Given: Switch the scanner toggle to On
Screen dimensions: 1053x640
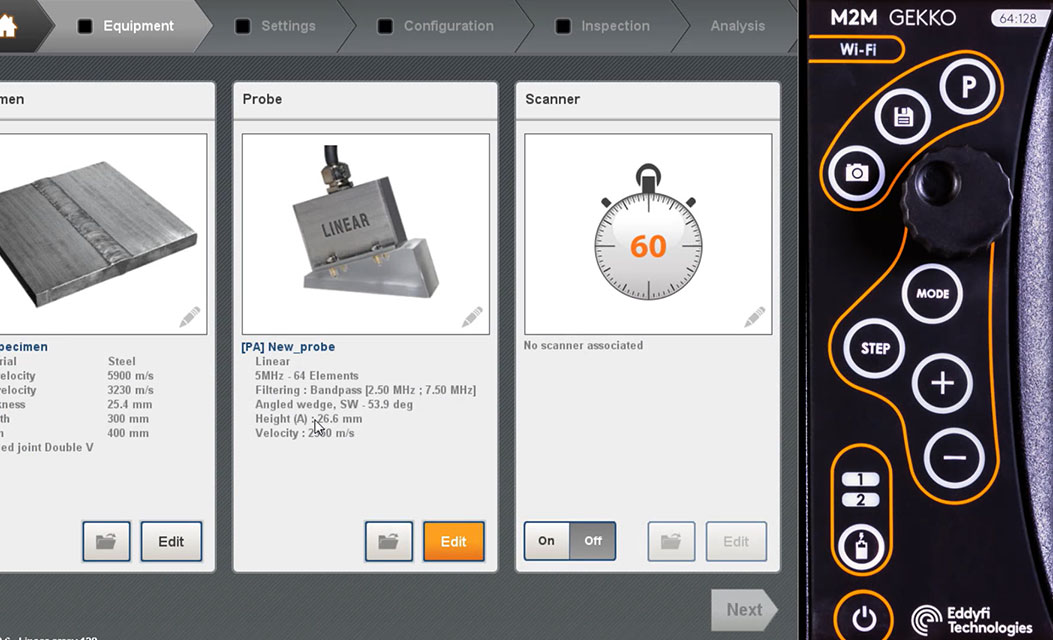Looking at the screenshot, I should (547, 541).
